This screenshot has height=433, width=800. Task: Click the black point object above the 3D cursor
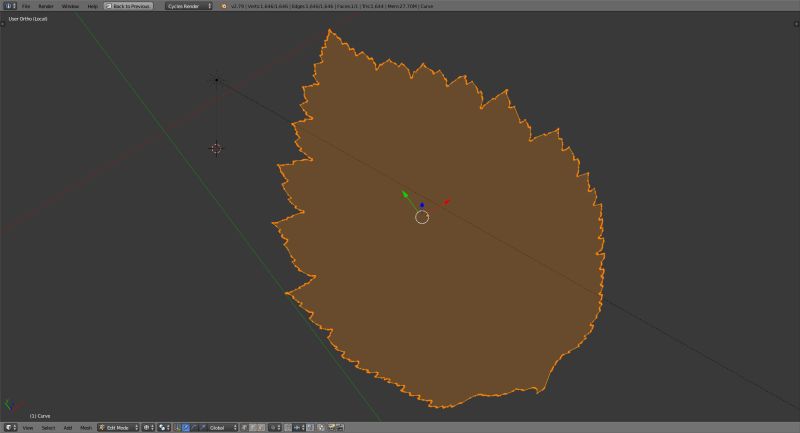point(217,80)
